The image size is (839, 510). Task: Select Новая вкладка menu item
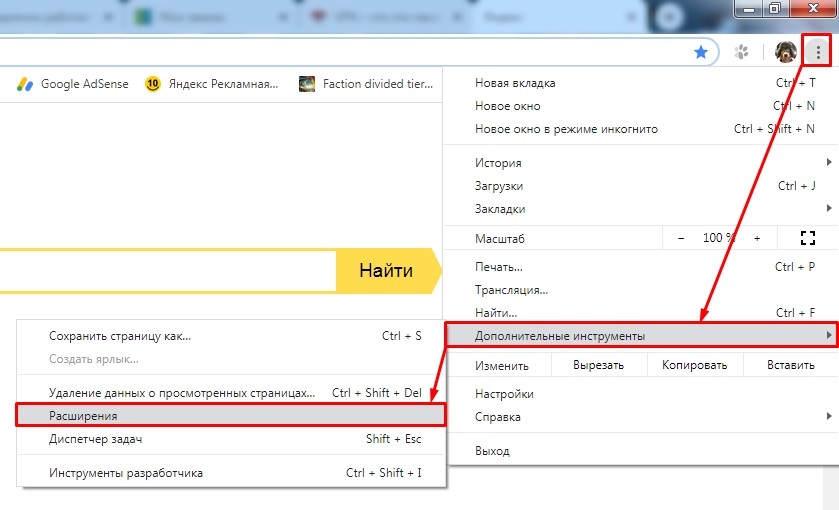pos(642,83)
